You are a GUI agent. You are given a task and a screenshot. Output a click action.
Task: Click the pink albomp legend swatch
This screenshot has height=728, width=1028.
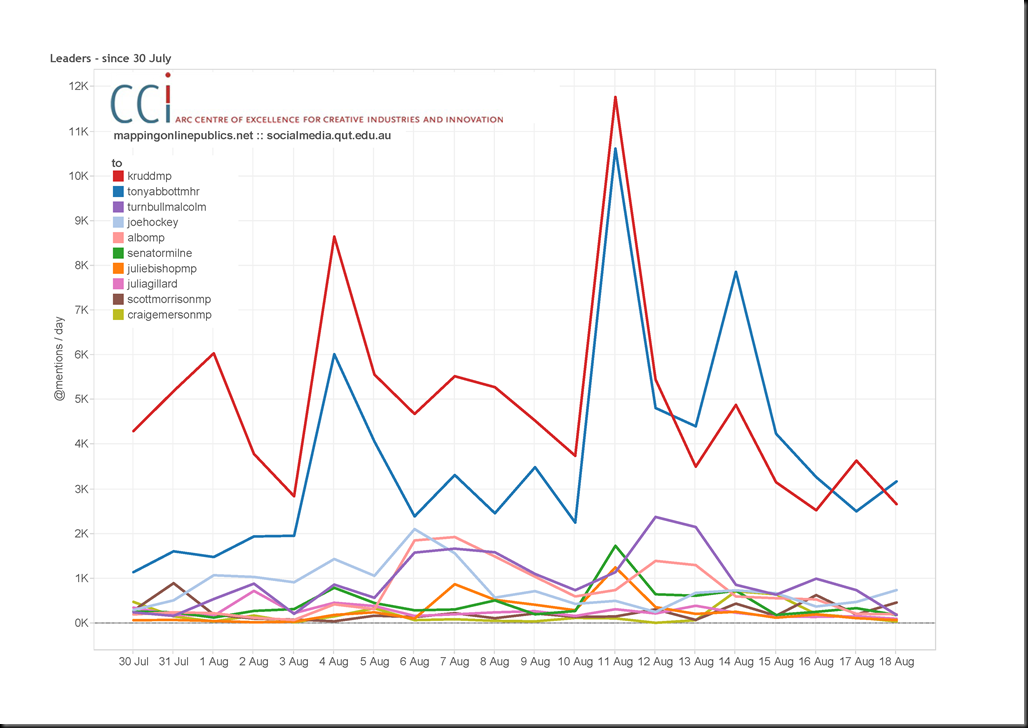[x=118, y=237]
